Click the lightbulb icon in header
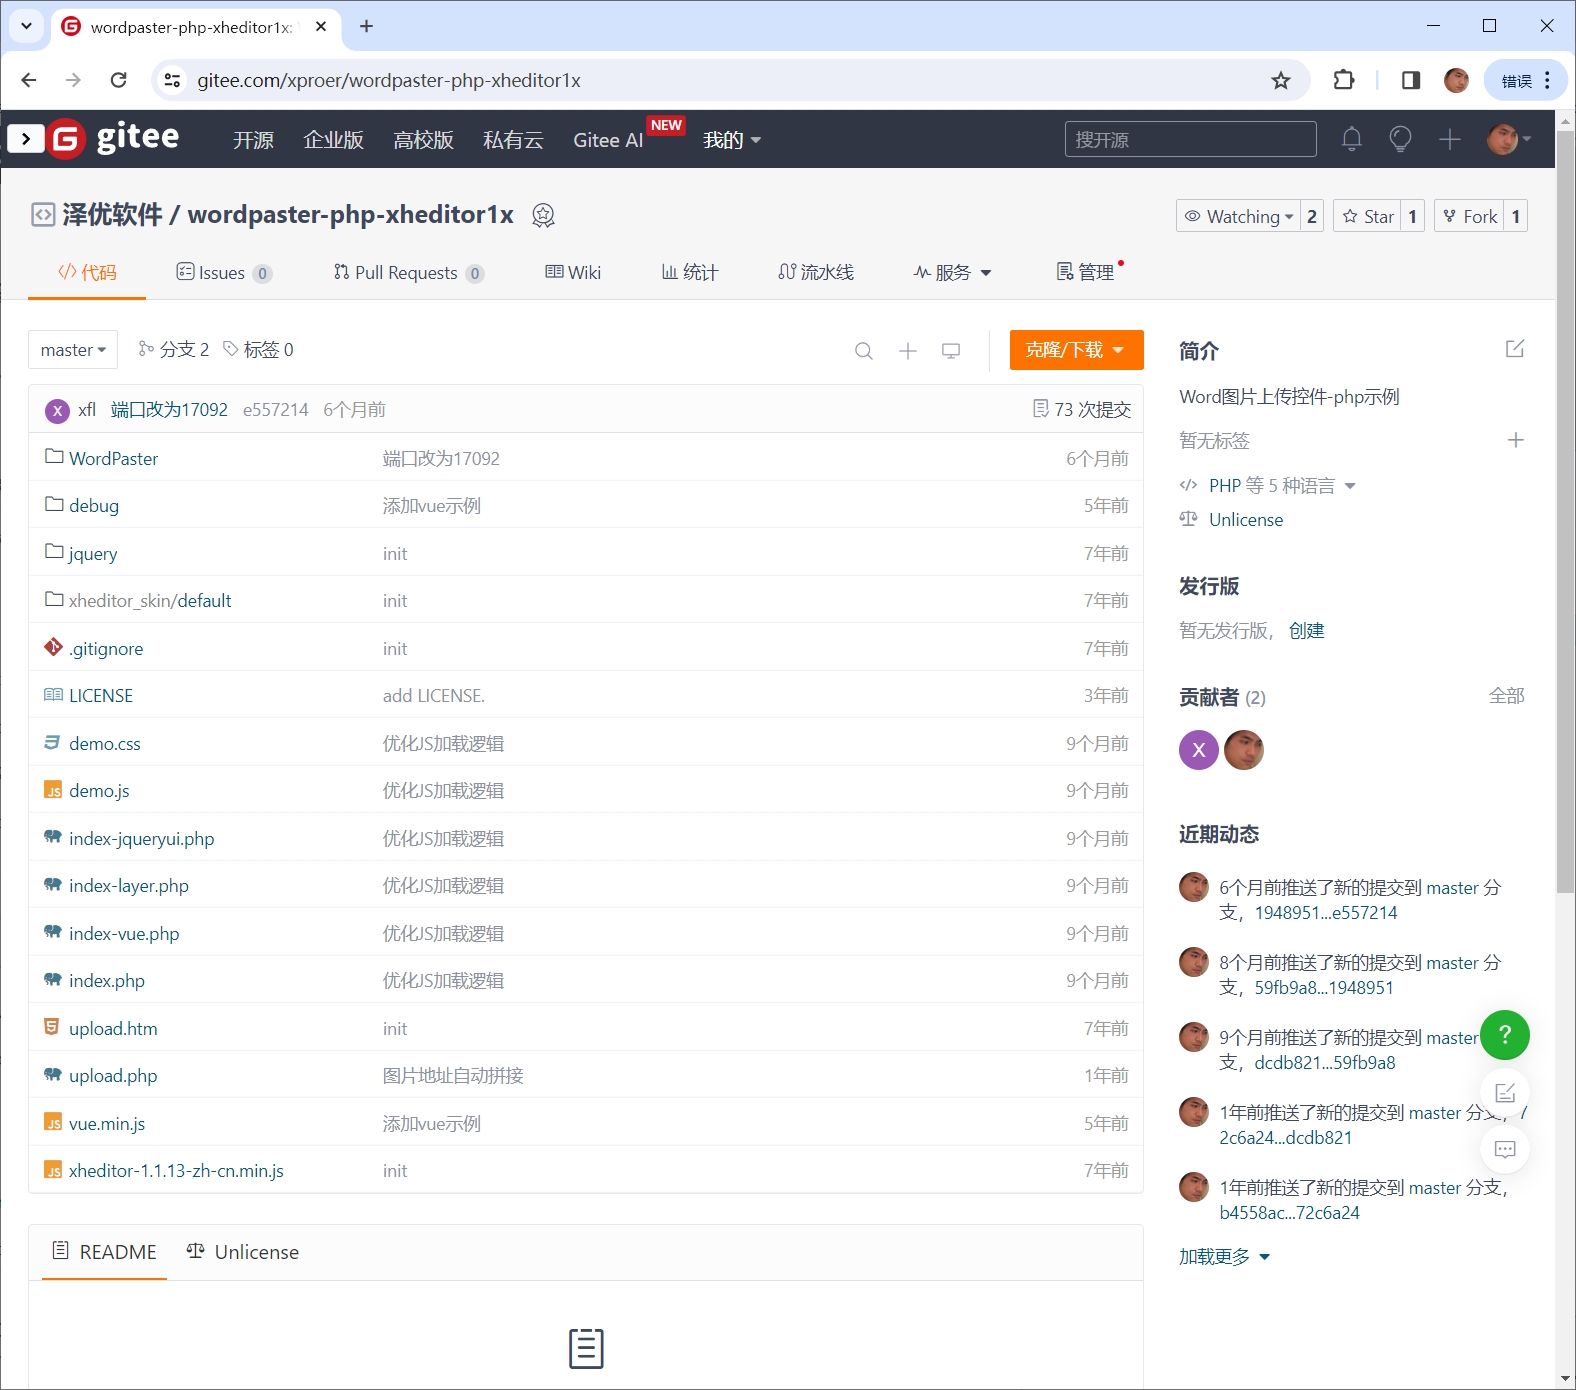Screen dimensions: 1576x1390 tap(1400, 139)
